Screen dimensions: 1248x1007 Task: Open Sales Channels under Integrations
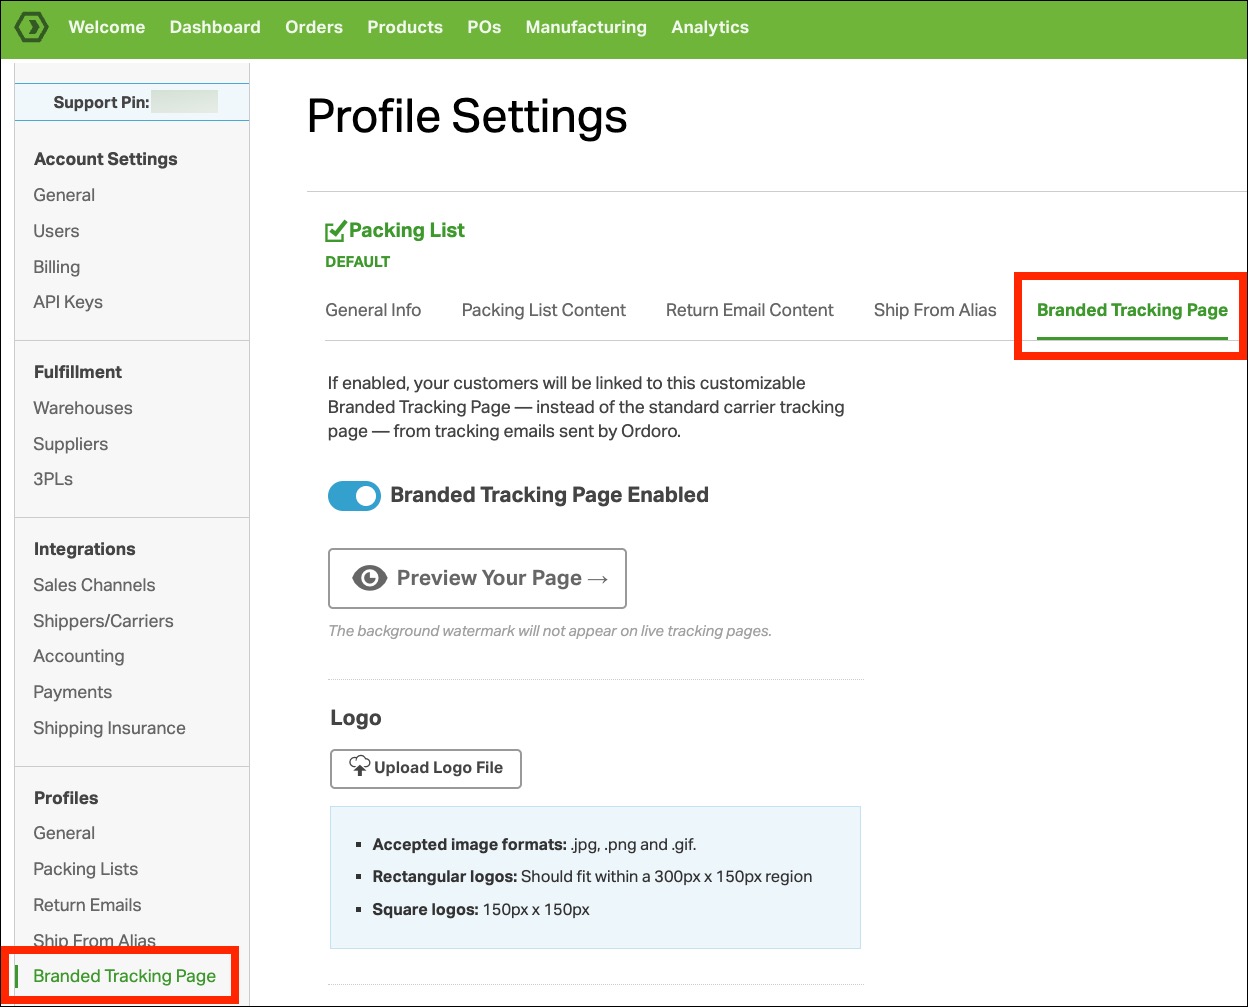94,585
